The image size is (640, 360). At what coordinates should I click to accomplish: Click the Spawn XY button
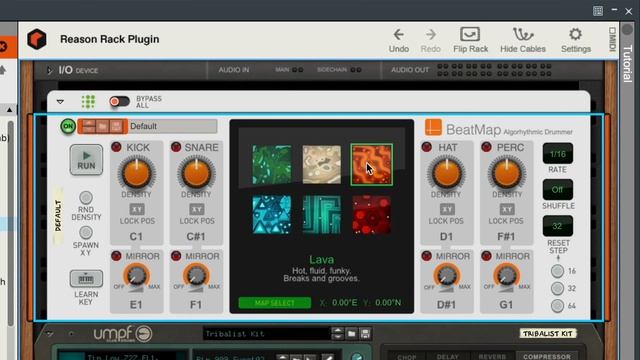86,233
